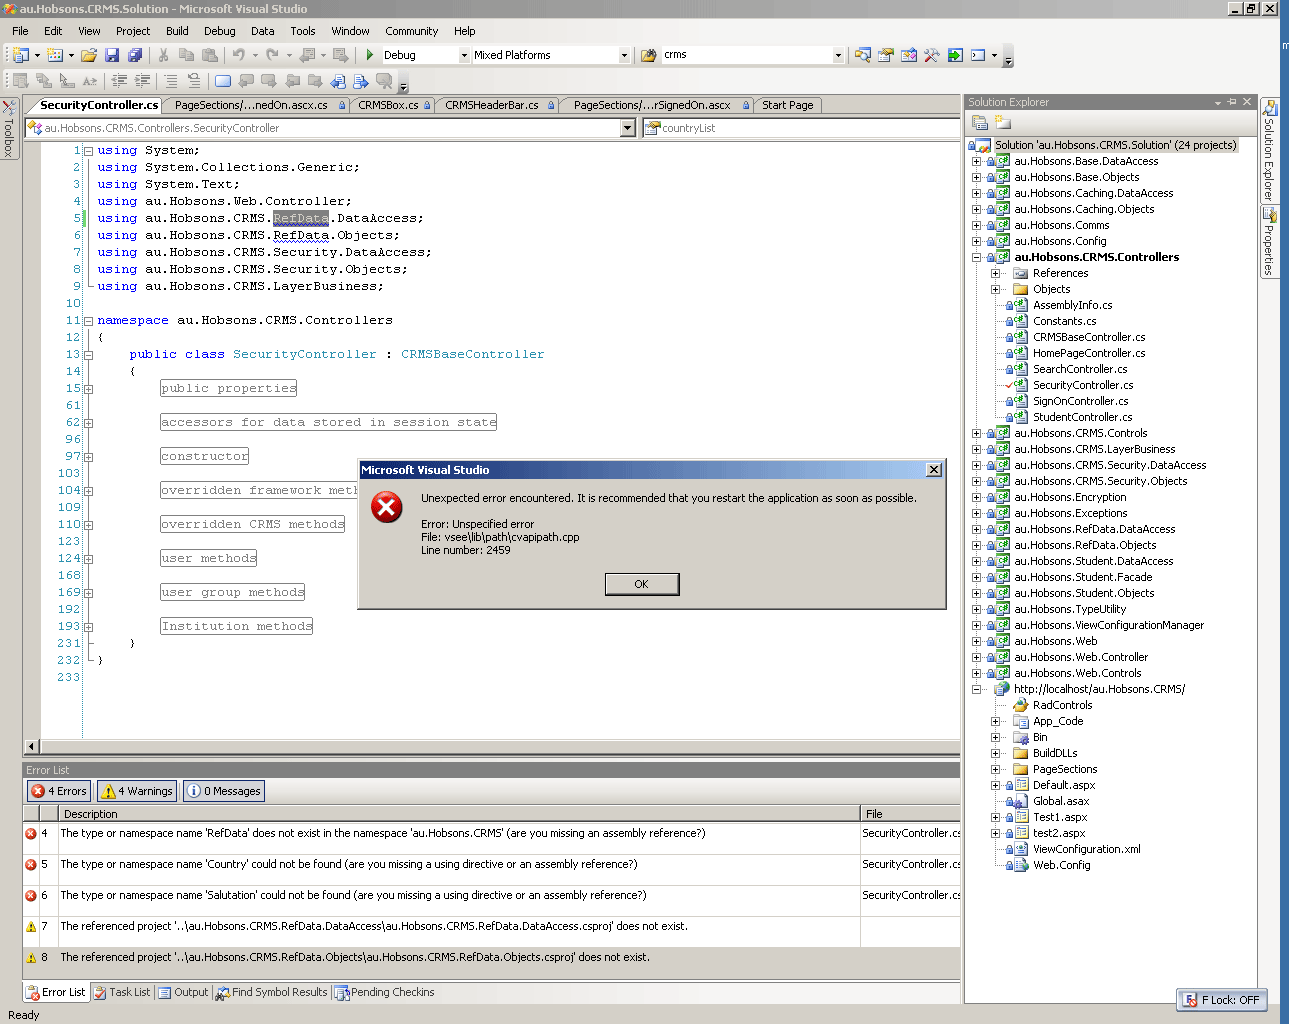The image size is (1289, 1024).
Task: Uncomment the selected lines icon
Action: point(194,81)
